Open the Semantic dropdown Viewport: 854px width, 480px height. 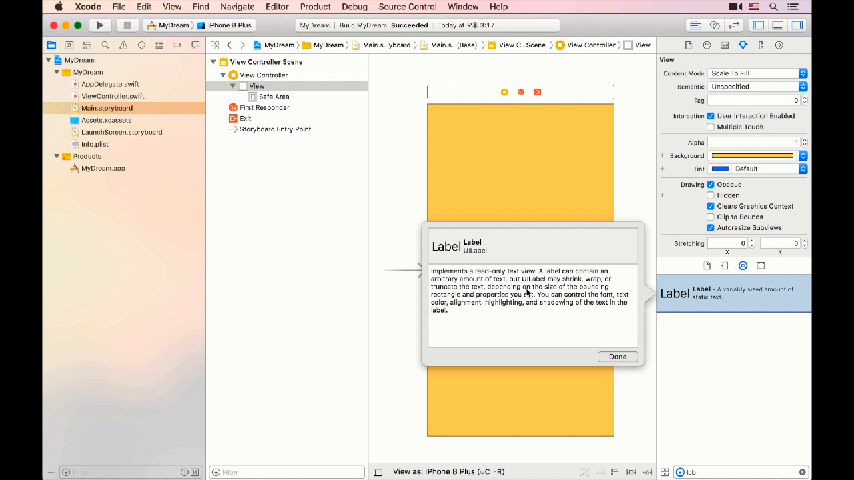point(757,87)
